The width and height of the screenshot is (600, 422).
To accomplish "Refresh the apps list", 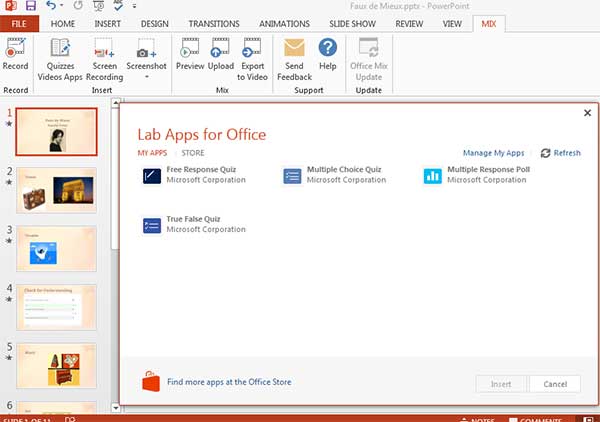I will click(561, 153).
